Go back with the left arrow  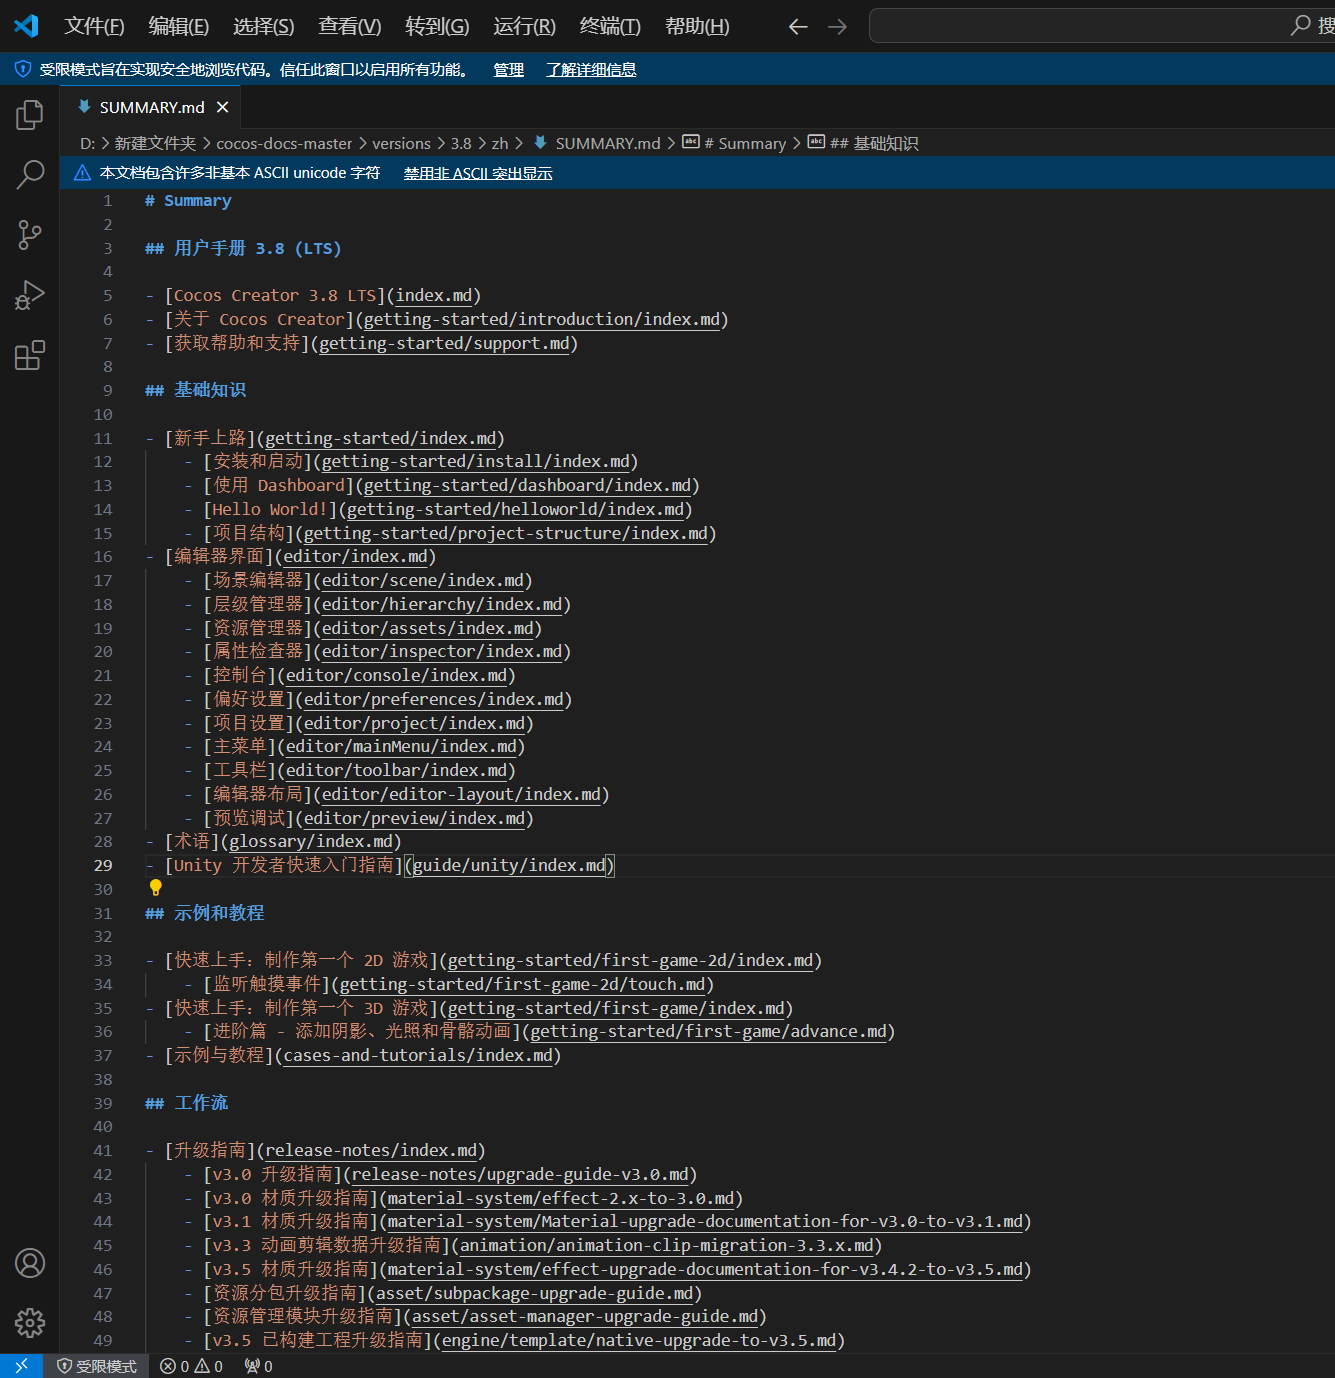click(797, 27)
